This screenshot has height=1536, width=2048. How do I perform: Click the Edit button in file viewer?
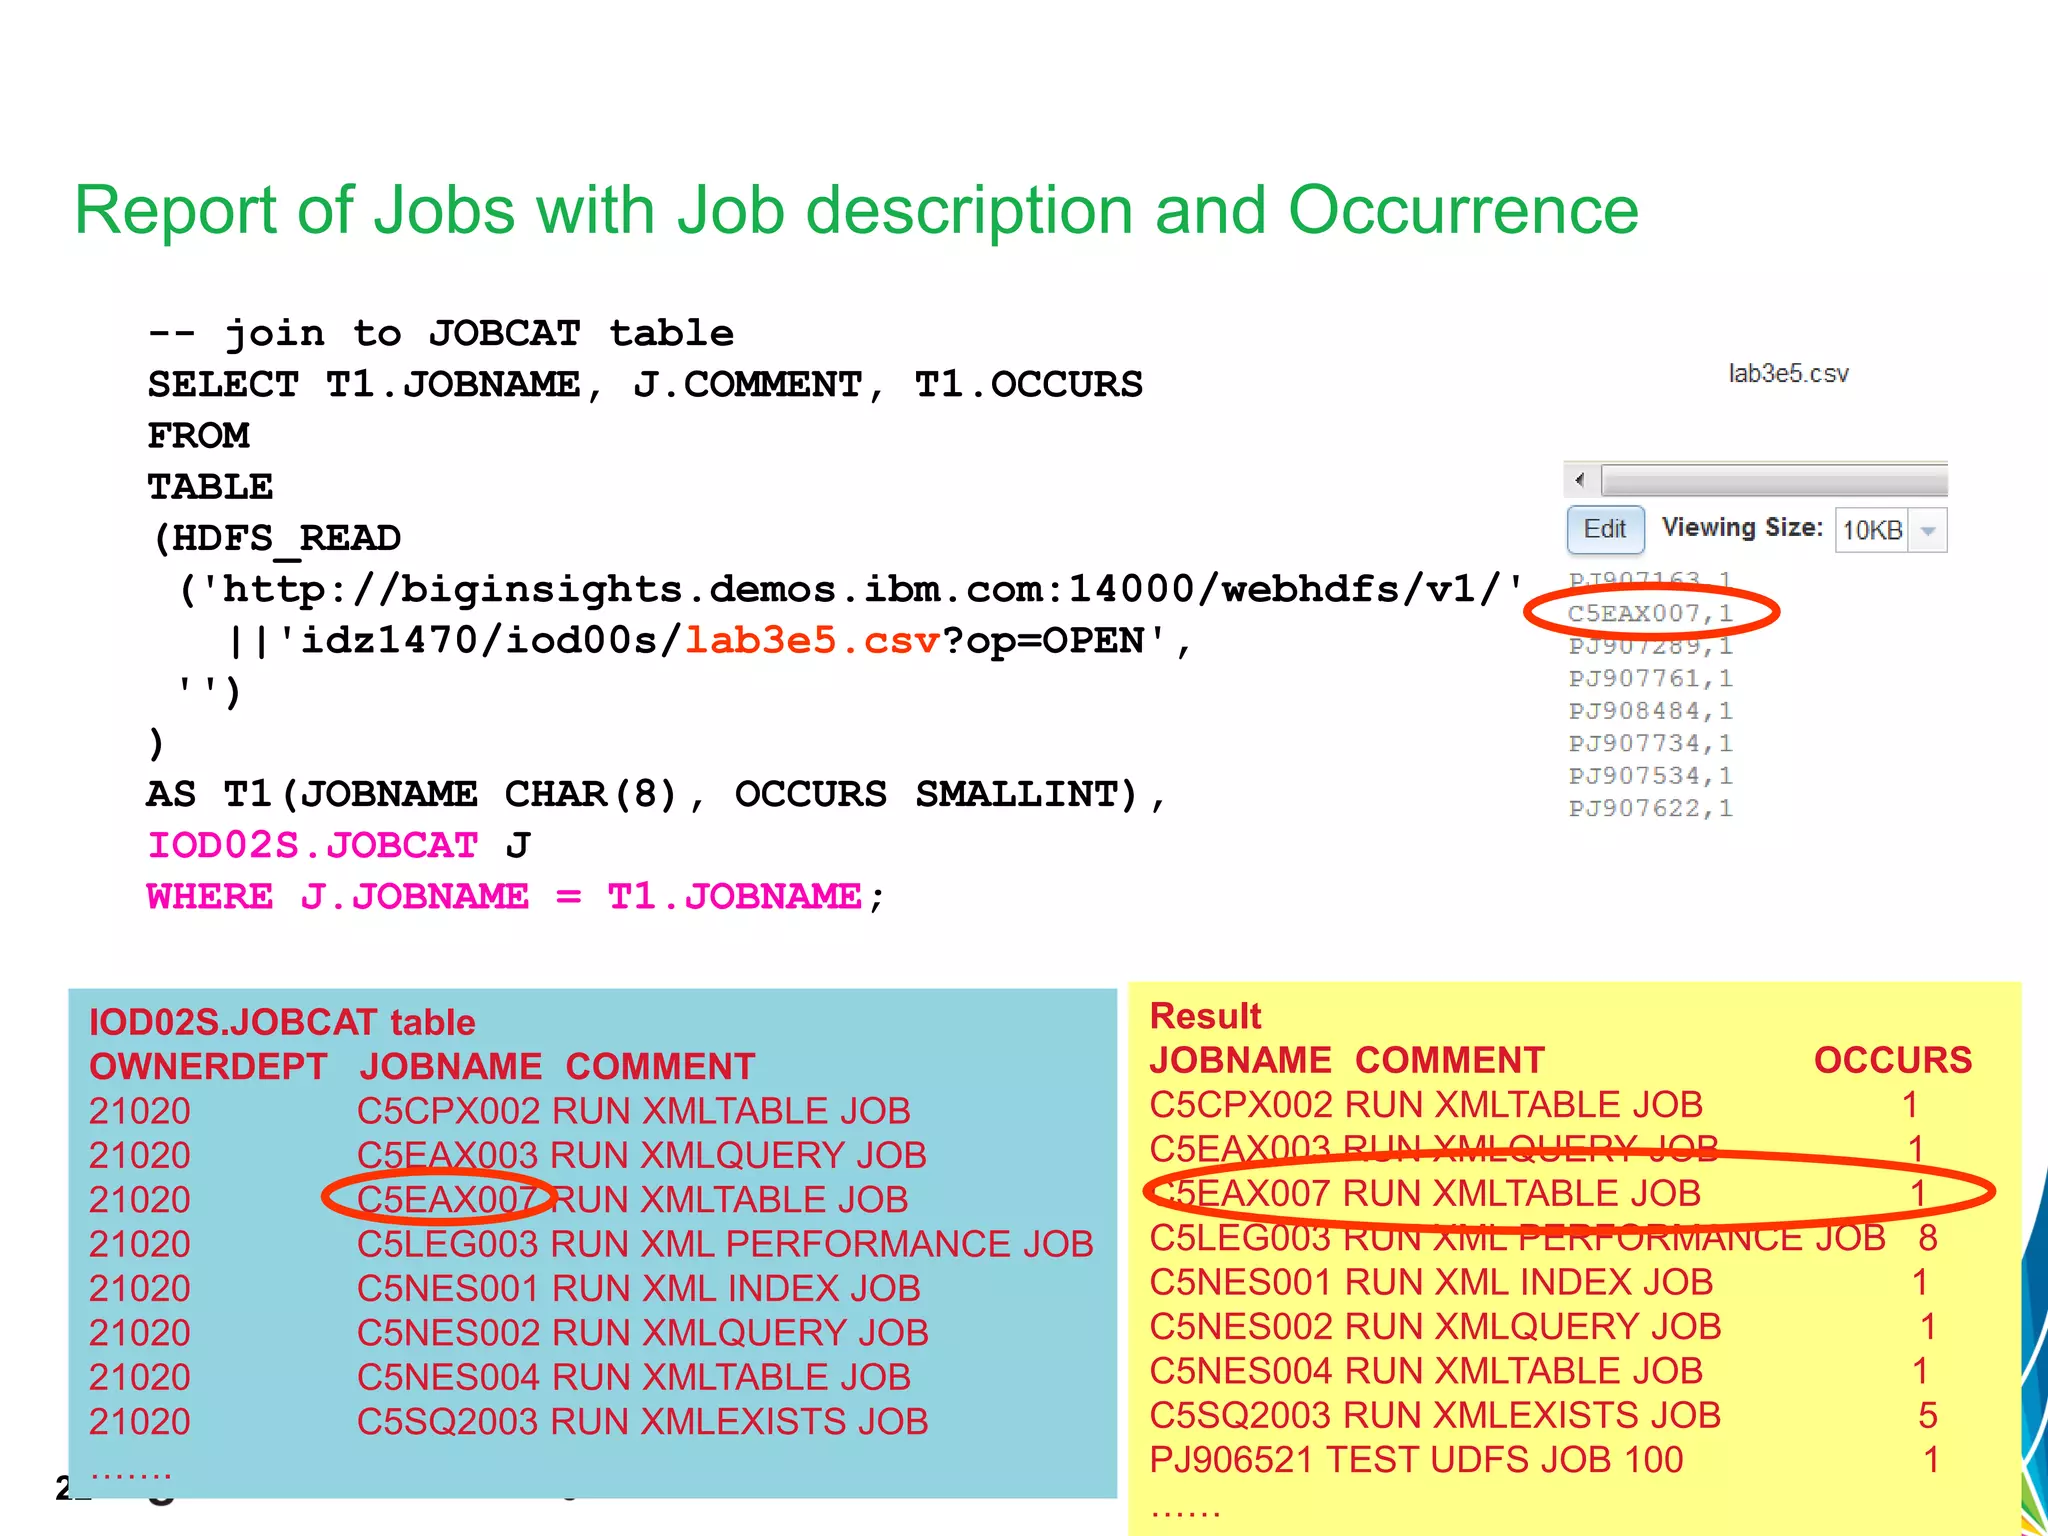coord(1605,529)
